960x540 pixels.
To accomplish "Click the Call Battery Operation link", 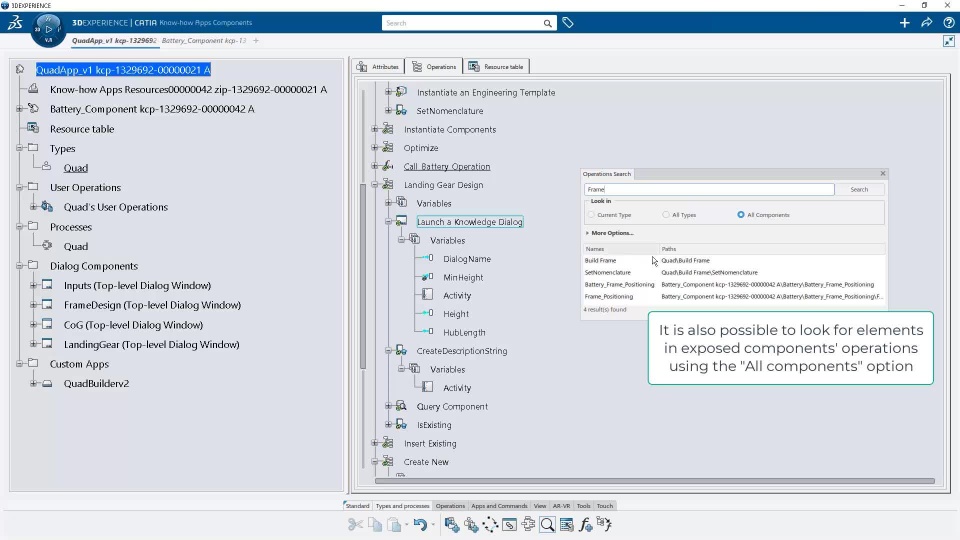I will pyautogui.click(x=447, y=167).
